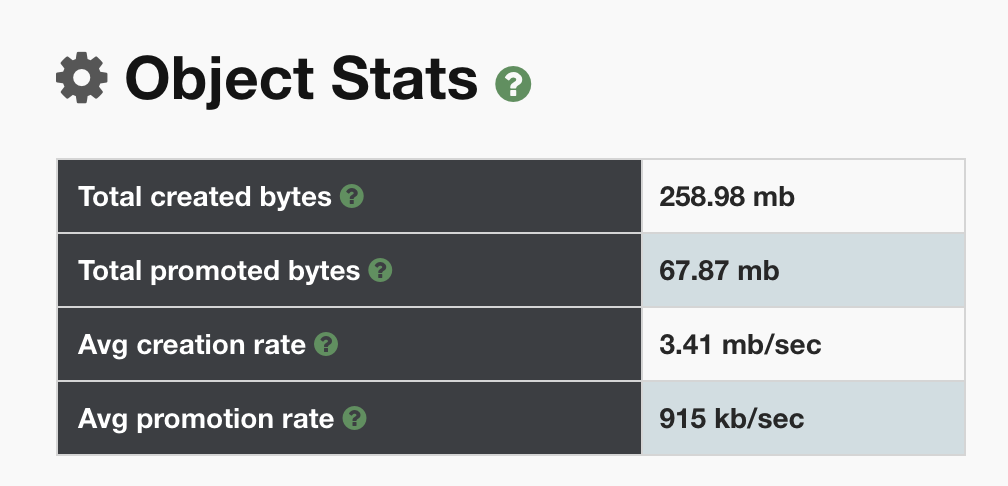This screenshot has width=1008, height=486.
Task: Click help icon for Total promoted bytes
Action: [380, 271]
